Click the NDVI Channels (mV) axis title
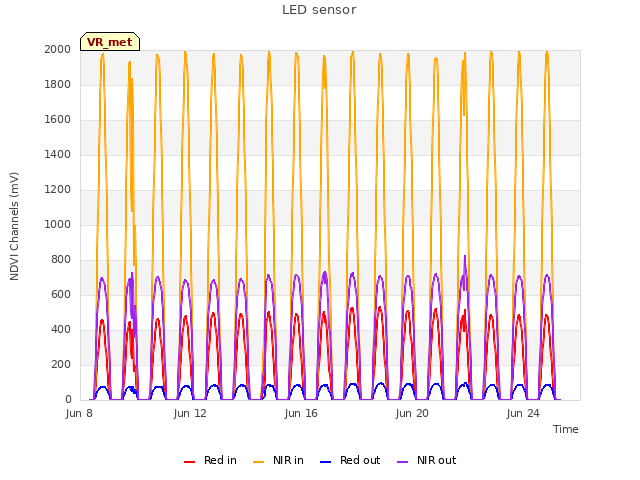 point(14,226)
